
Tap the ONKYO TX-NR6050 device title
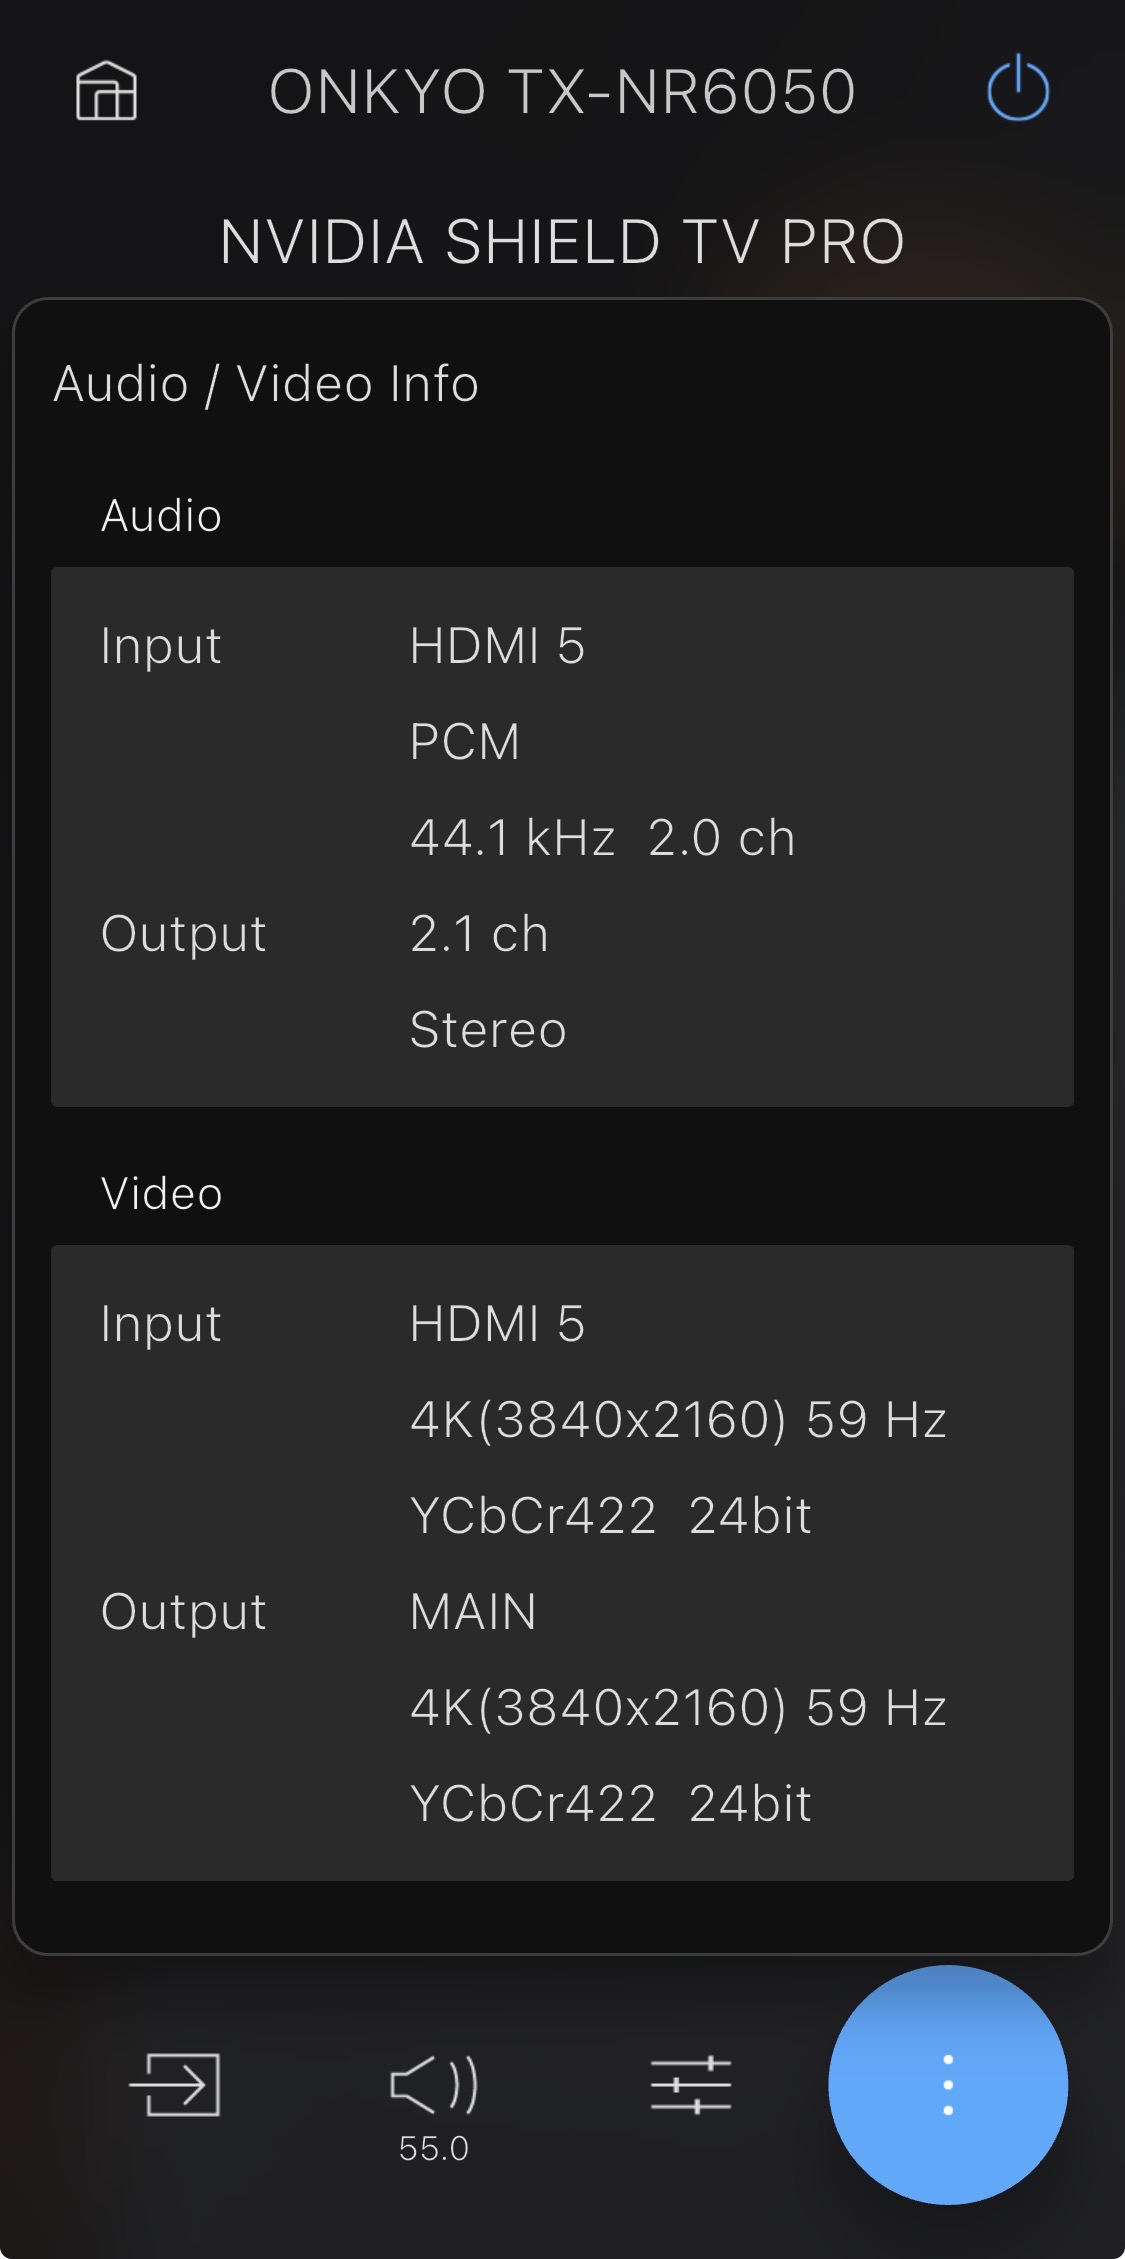562,92
